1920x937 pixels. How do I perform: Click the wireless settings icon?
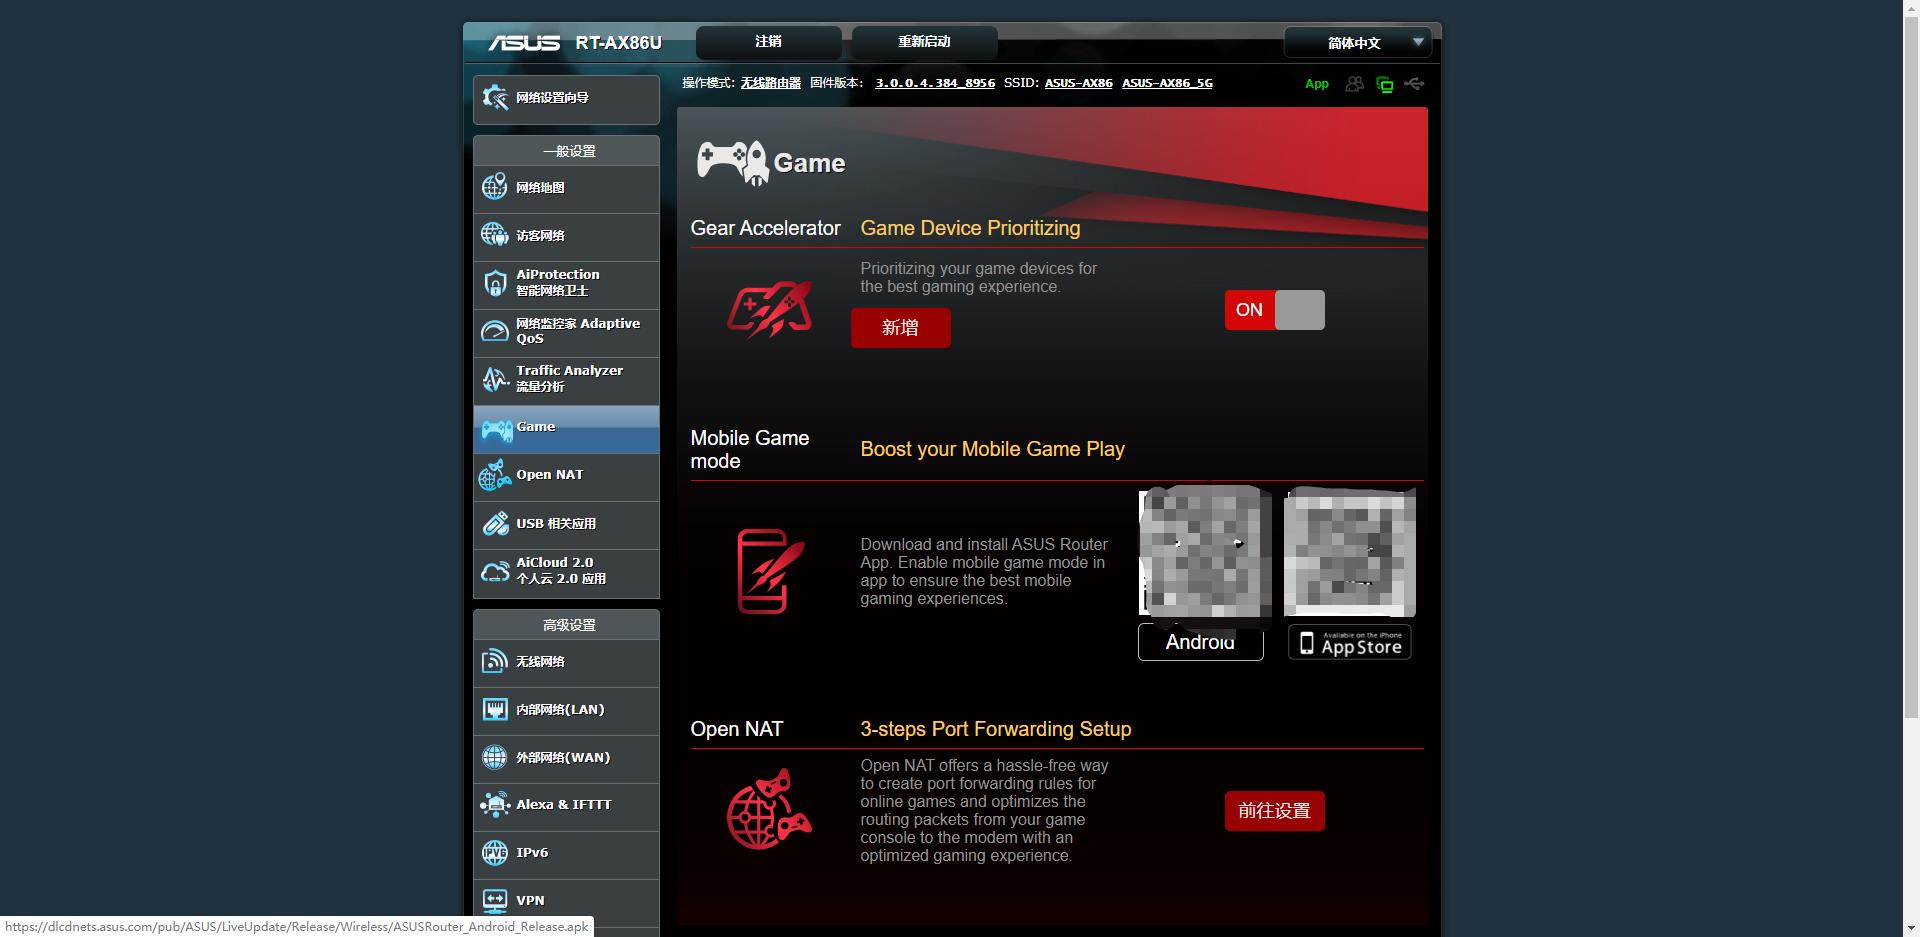[x=495, y=661]
